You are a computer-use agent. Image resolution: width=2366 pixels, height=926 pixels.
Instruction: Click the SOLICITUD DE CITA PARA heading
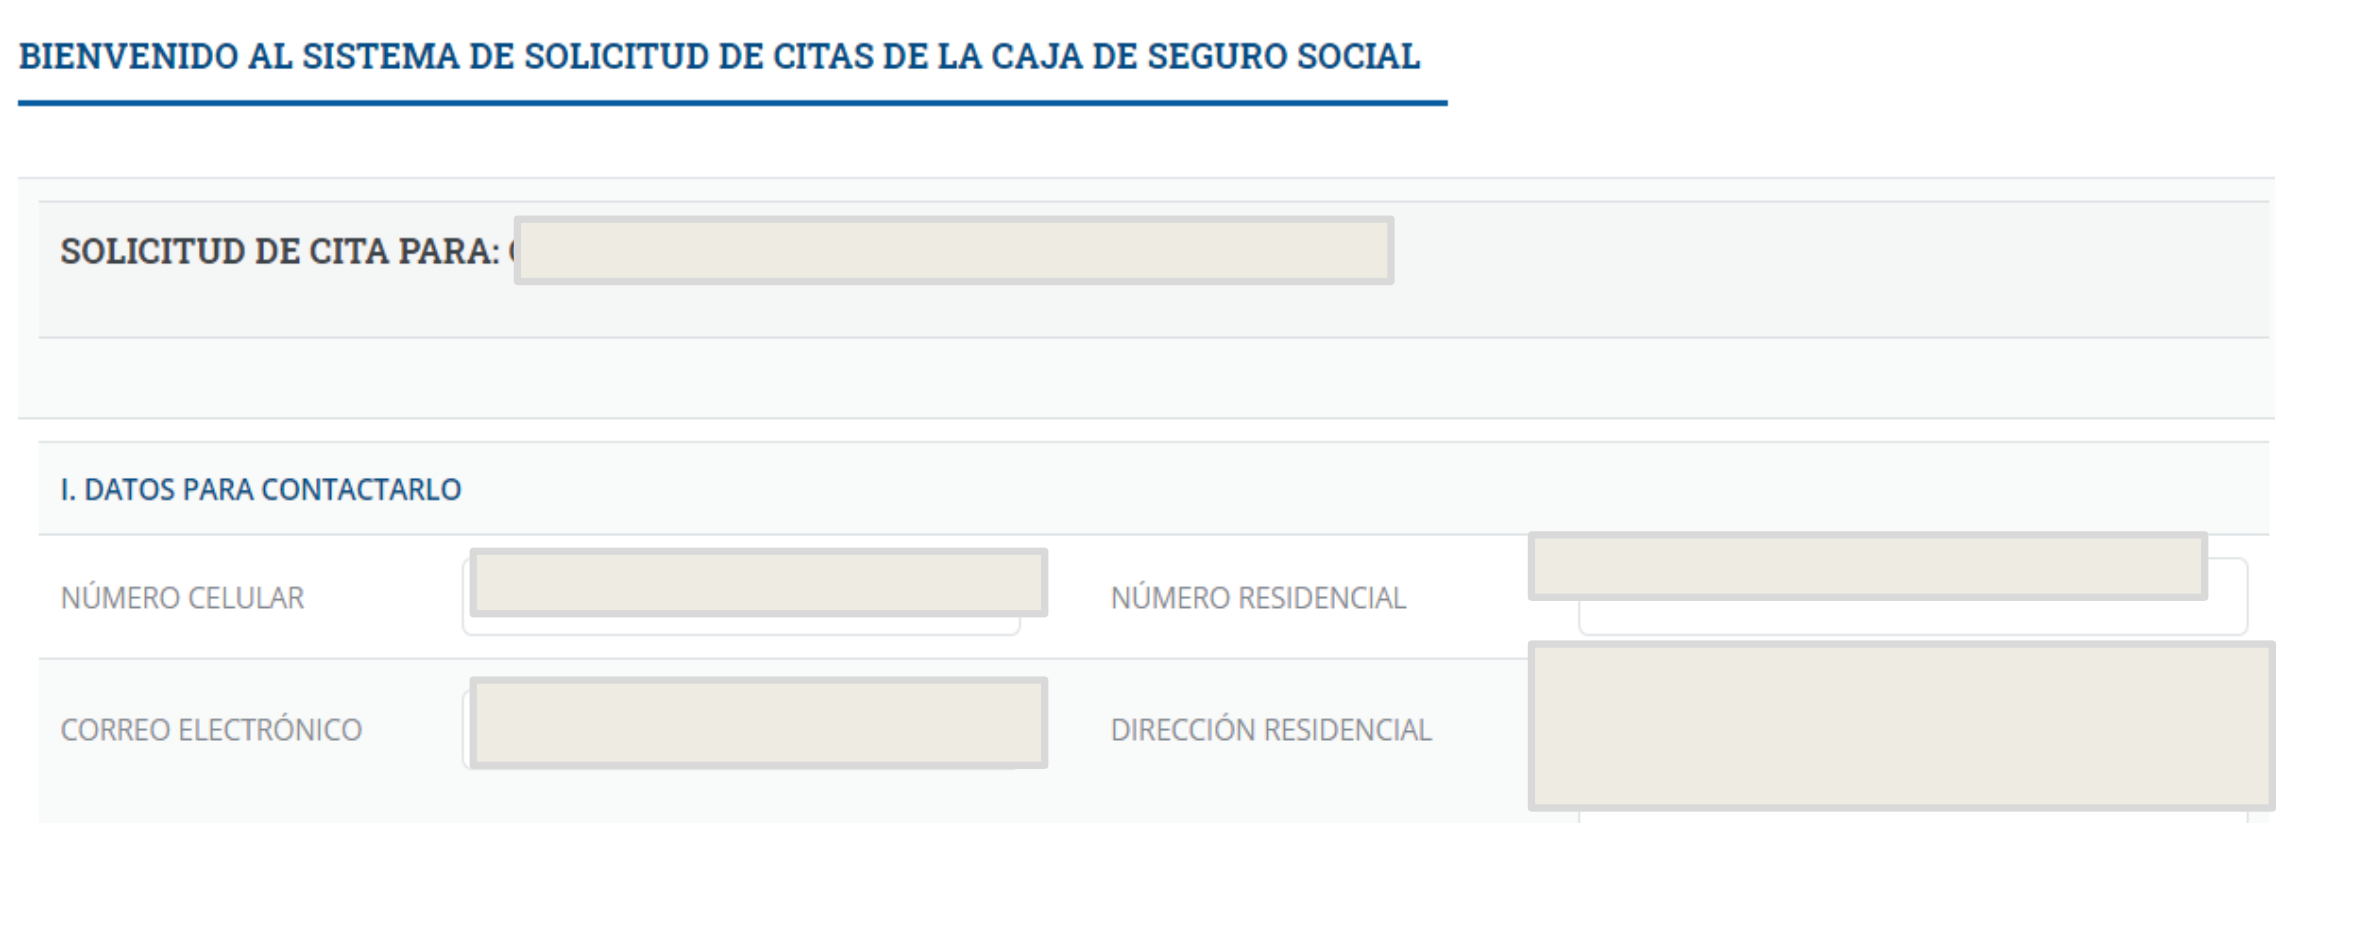(280, 251)
